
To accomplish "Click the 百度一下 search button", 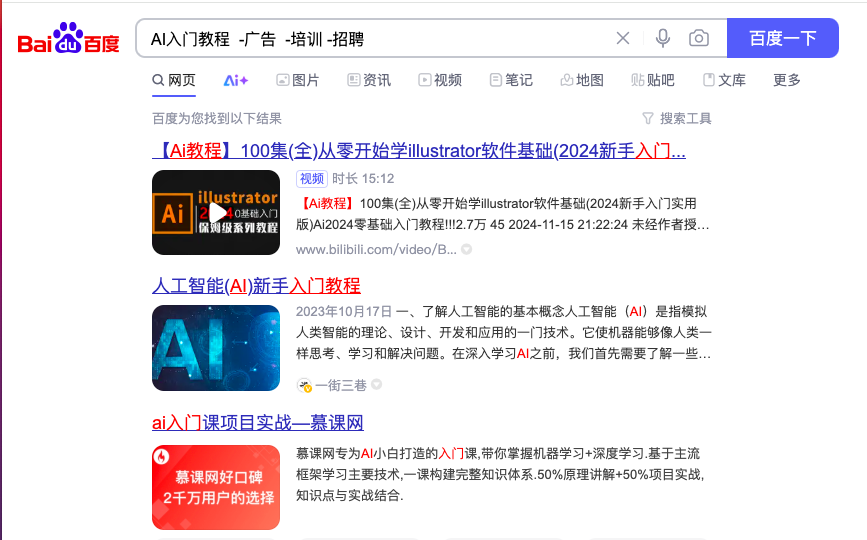I will [x=782, y=38].
